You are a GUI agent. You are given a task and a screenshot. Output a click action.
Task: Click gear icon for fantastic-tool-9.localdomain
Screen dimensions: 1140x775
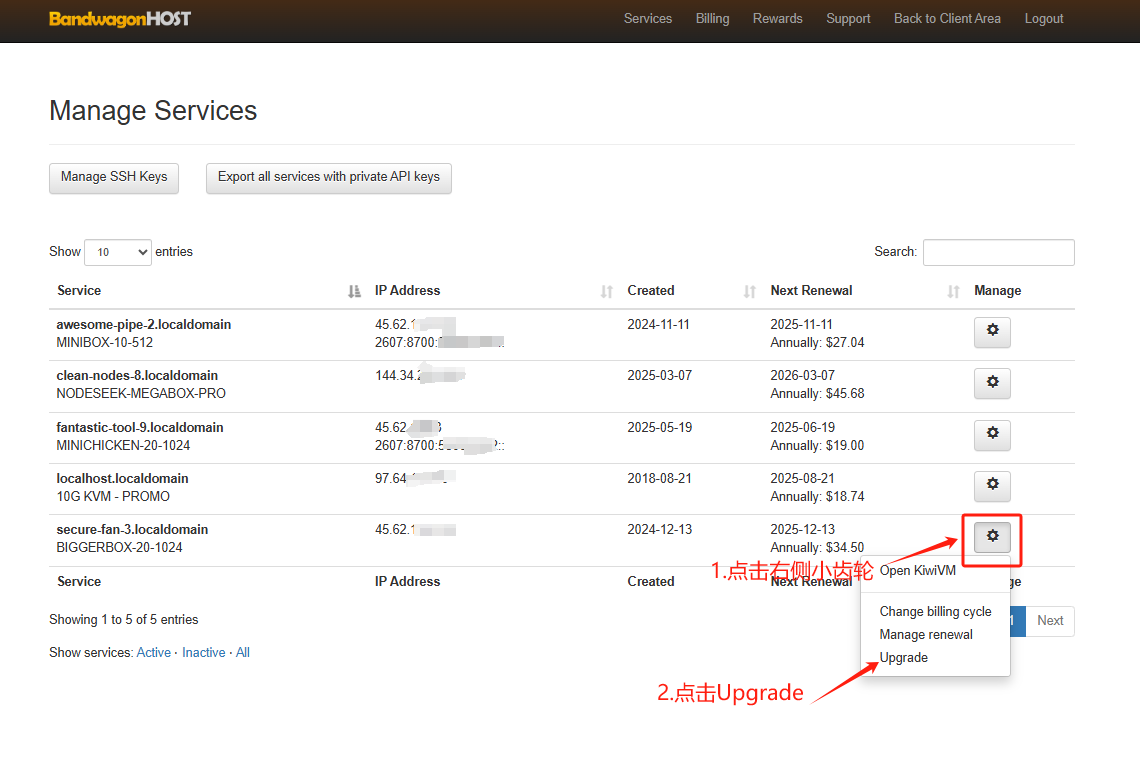coord(992,435)
